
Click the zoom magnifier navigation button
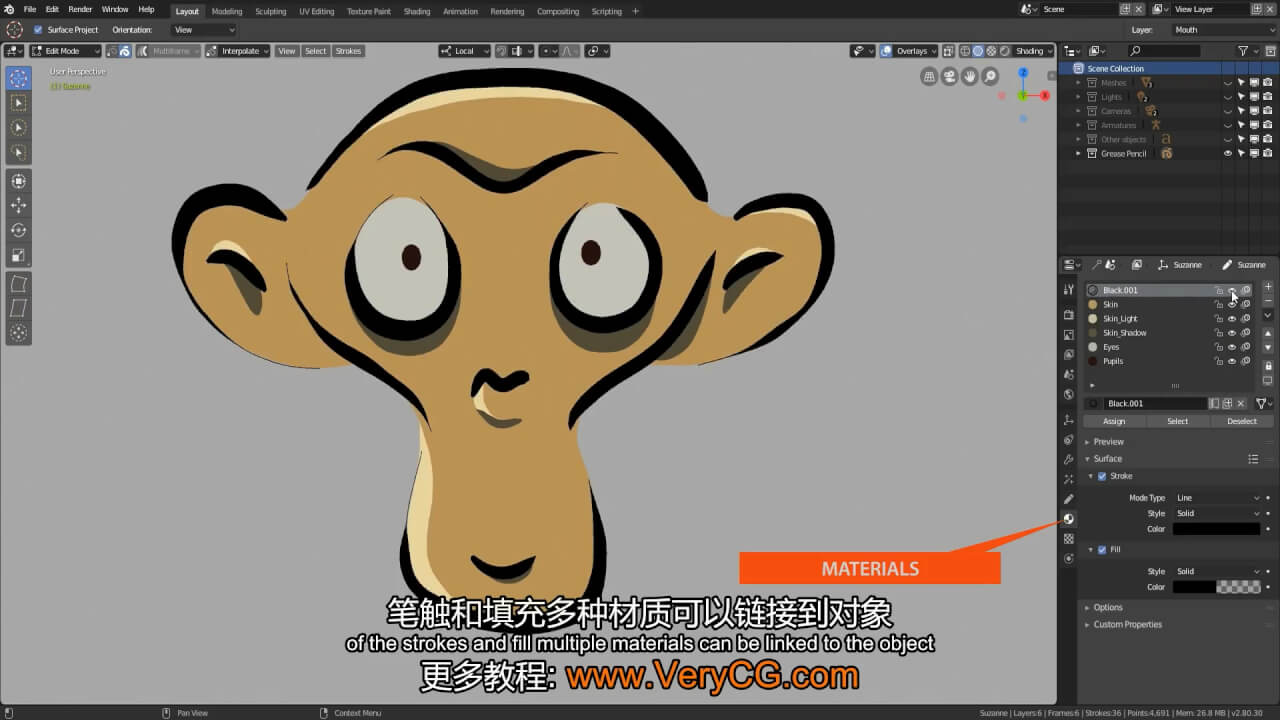click(990, 76)
